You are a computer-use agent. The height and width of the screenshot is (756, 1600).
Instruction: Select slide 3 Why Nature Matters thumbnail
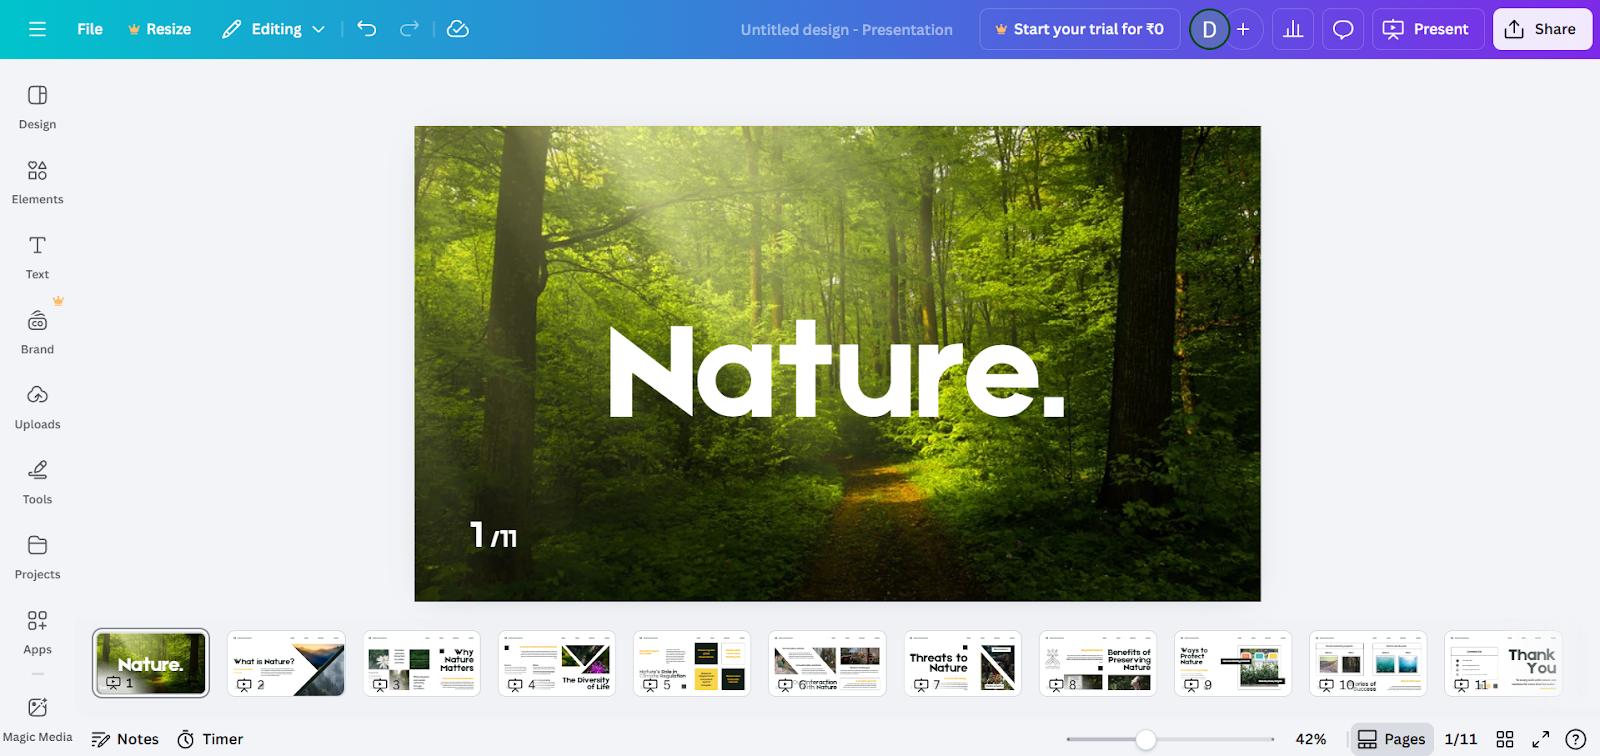click(421, 663)
